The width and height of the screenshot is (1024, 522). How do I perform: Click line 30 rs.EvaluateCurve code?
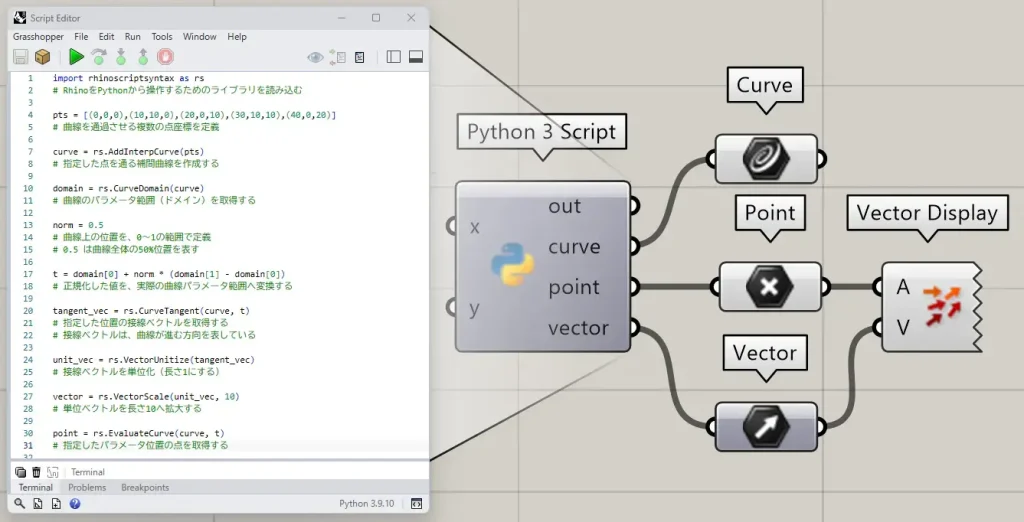click(x=138, y=433)
